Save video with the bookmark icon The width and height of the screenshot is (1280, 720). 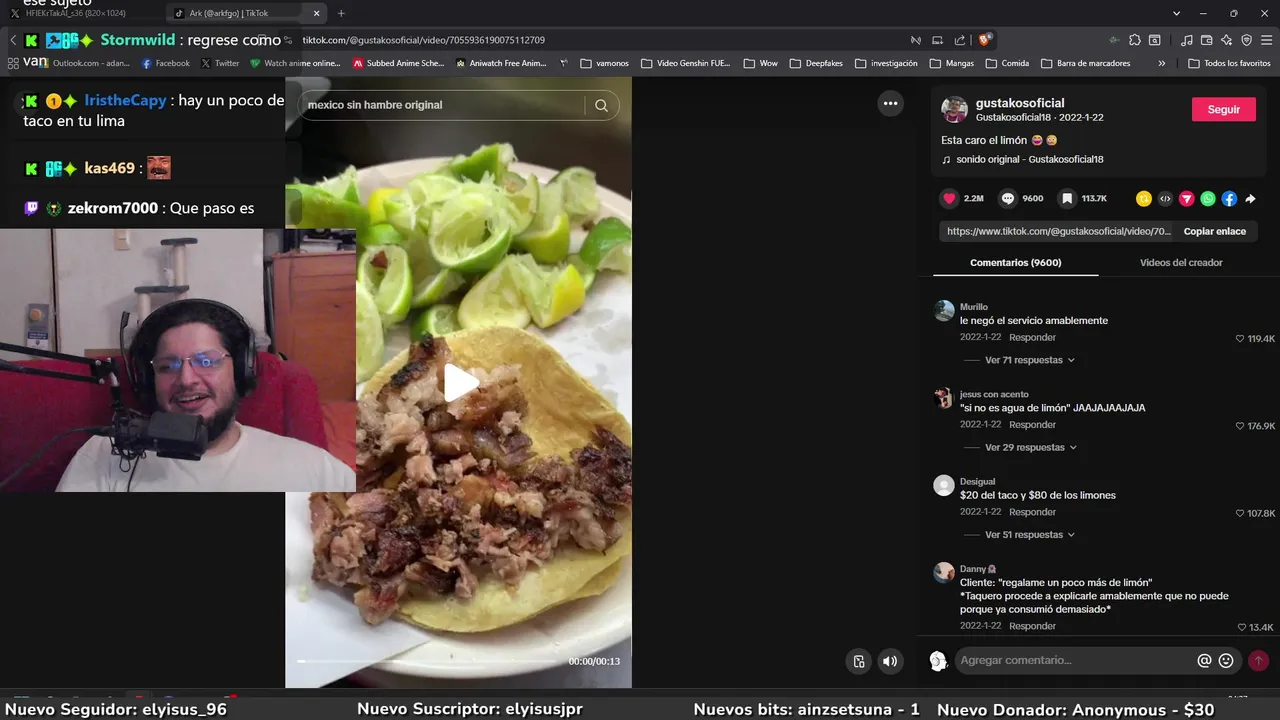pyautogui.click(x=1067, y=198)
